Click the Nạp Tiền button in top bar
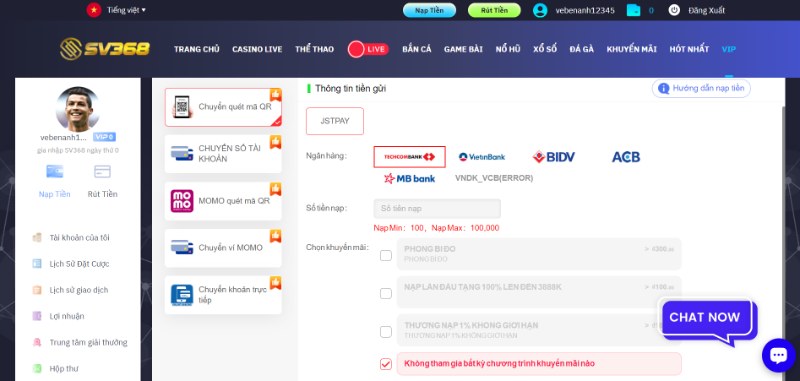Image resolution: width=800 pixels, height=381 pixels. click(429, 10)
